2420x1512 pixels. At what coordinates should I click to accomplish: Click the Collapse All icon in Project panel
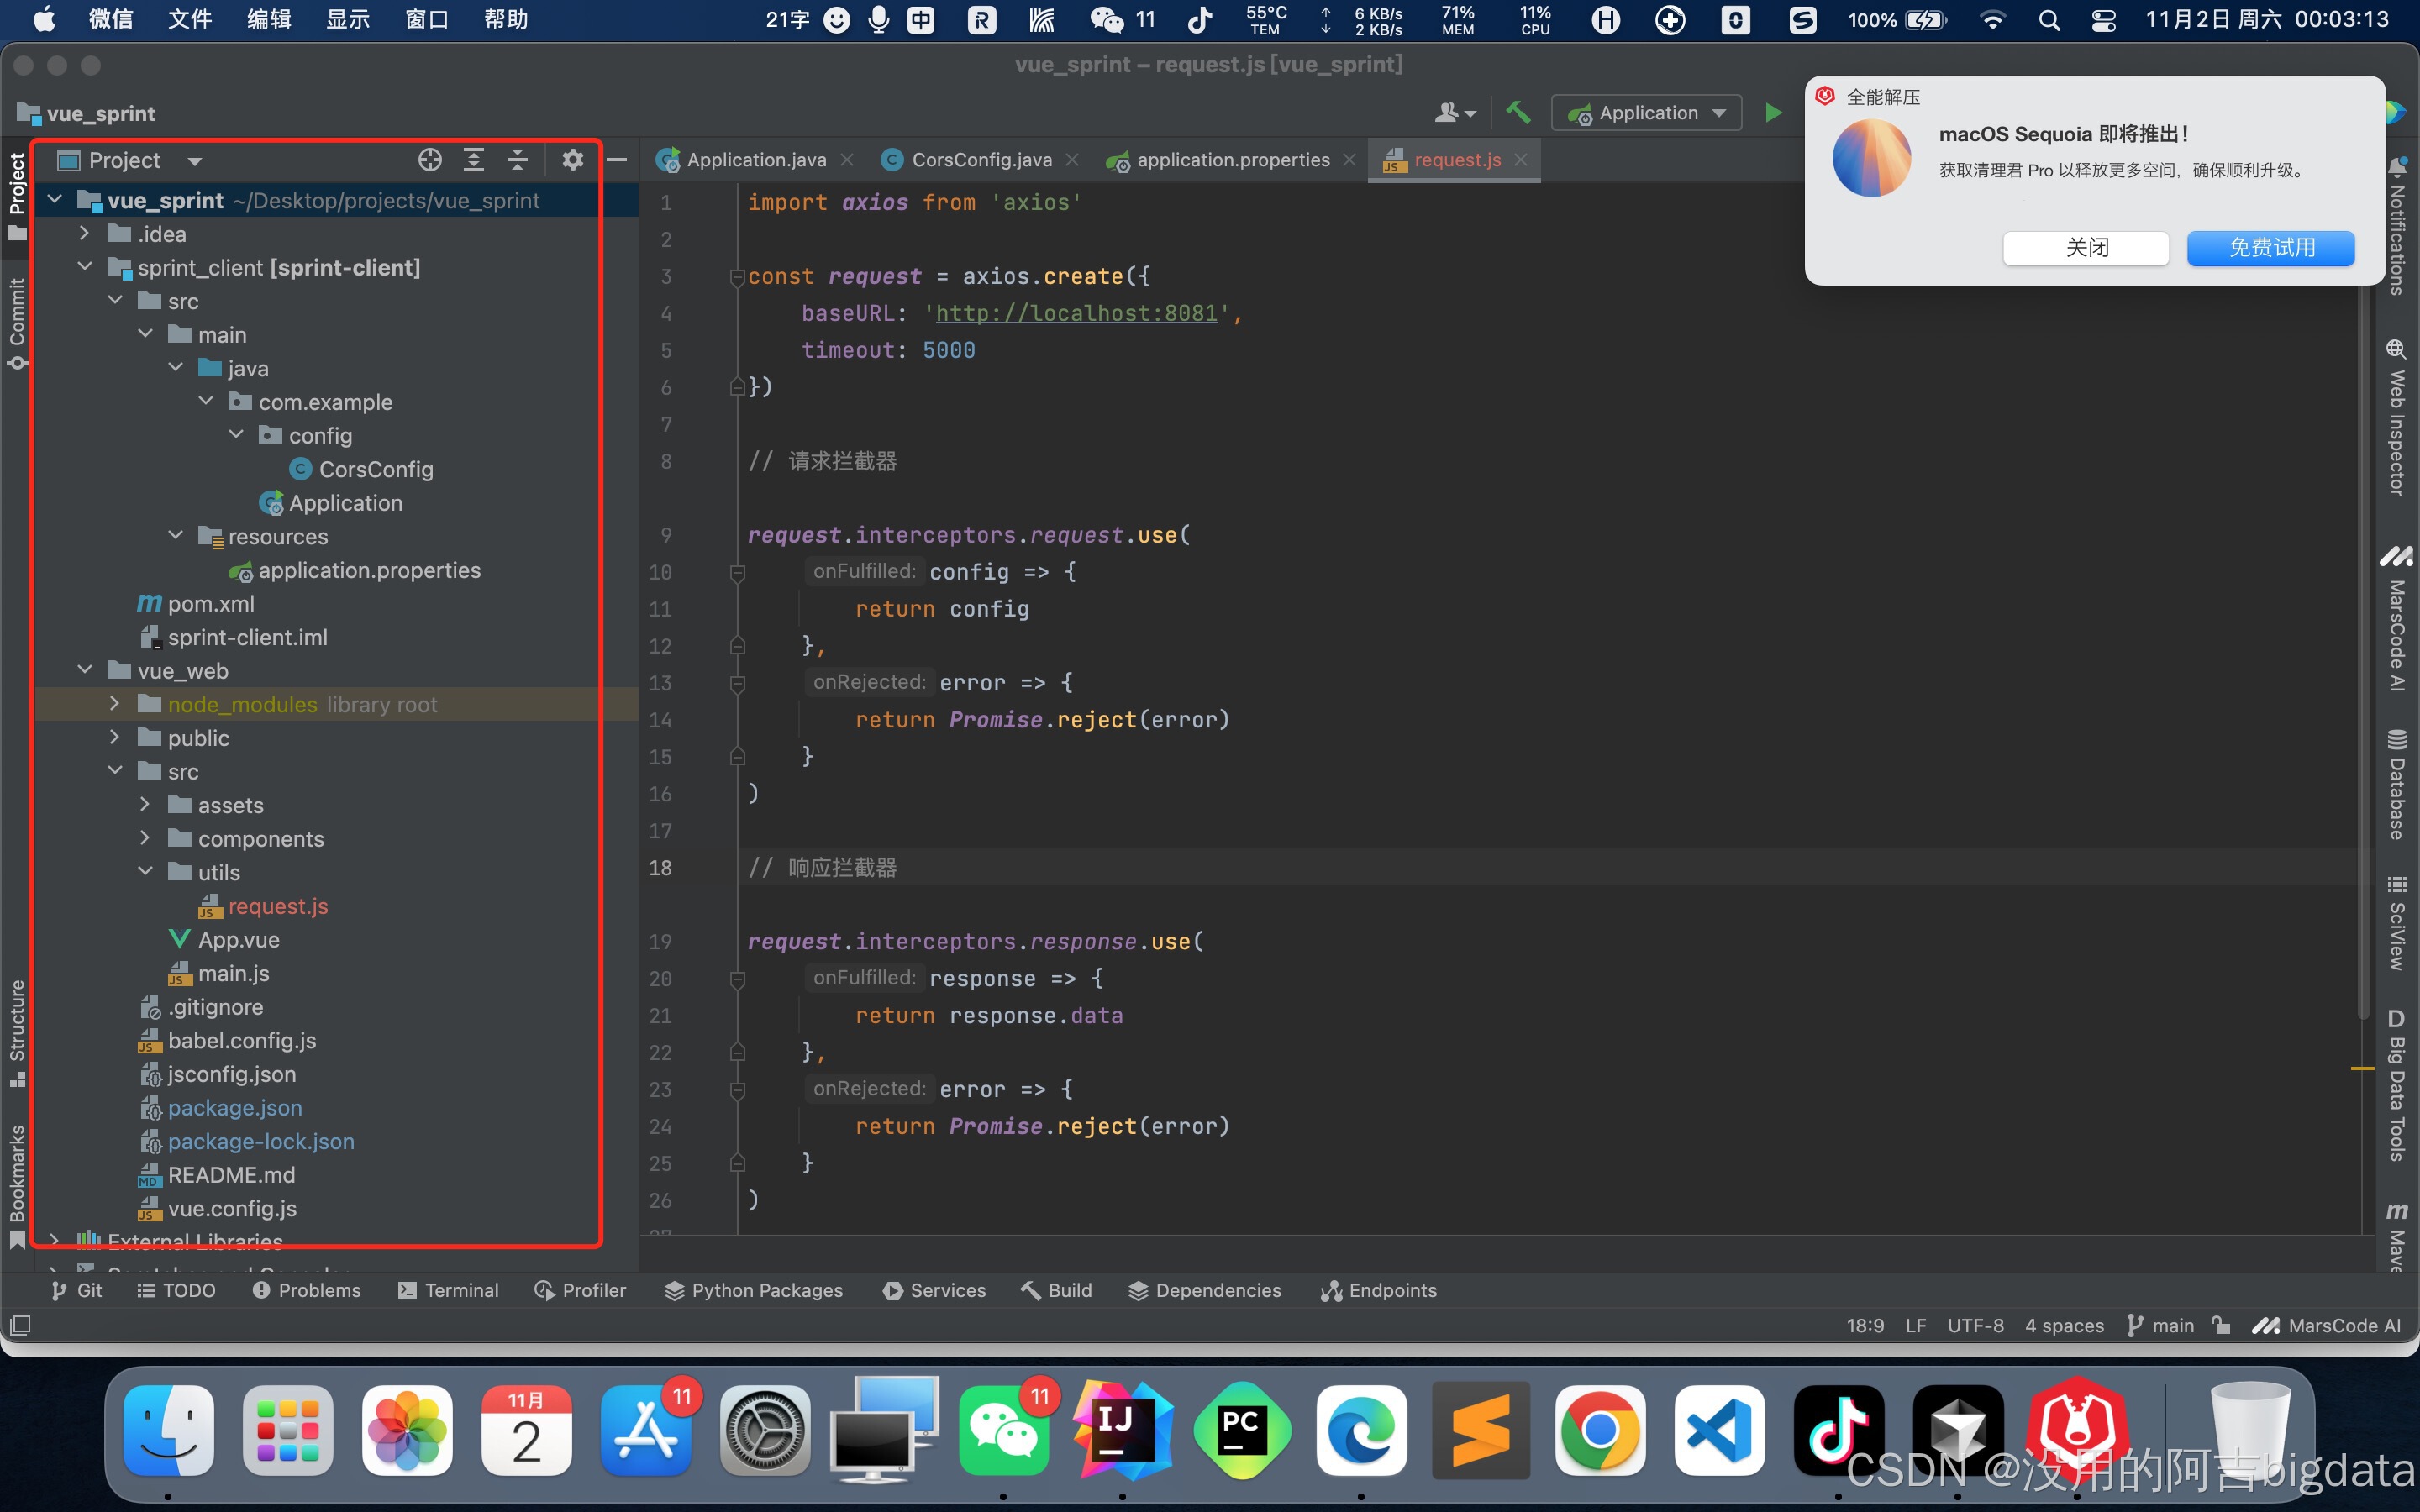pos(517,160)
